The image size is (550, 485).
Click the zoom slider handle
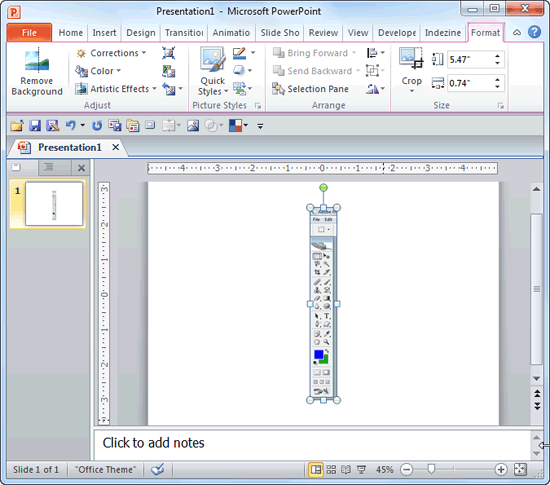[431, 469]
